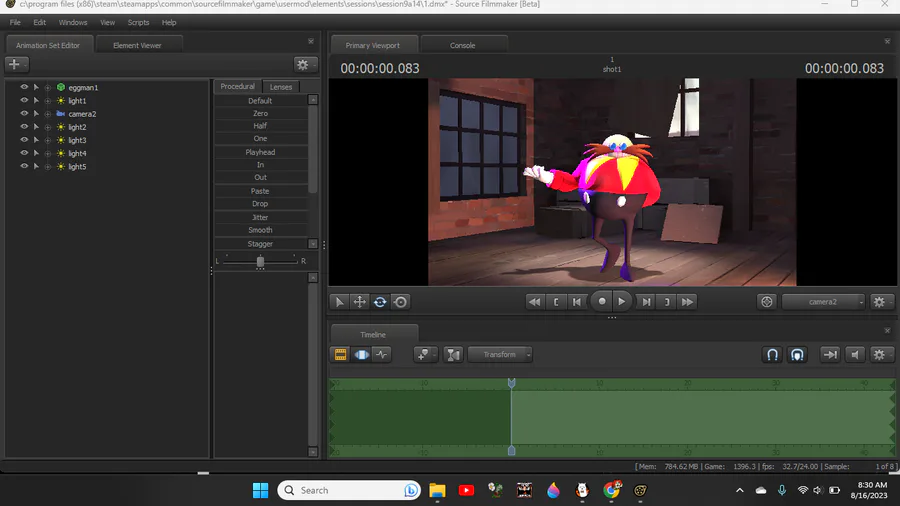Viewport: 900px width, 506px height.
Task: Toggle the light5 visibility eye
Action: point(24,166)
